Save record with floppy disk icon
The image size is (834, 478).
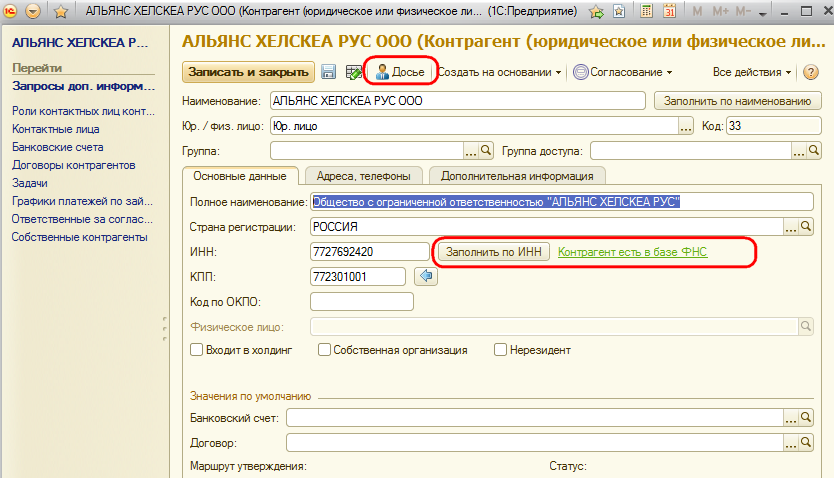pyautogui.click(x=329, y=72)
